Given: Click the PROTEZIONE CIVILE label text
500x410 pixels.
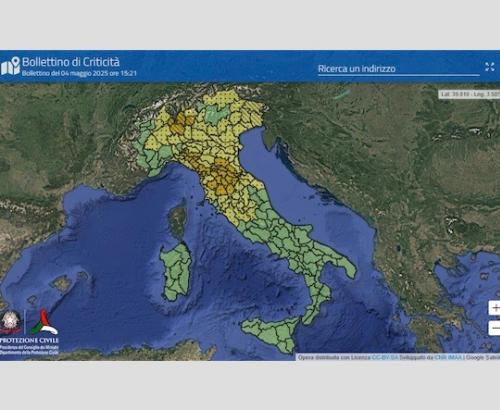Looking at the screenshot, I should pyautogui.click(x=29, y=340).
